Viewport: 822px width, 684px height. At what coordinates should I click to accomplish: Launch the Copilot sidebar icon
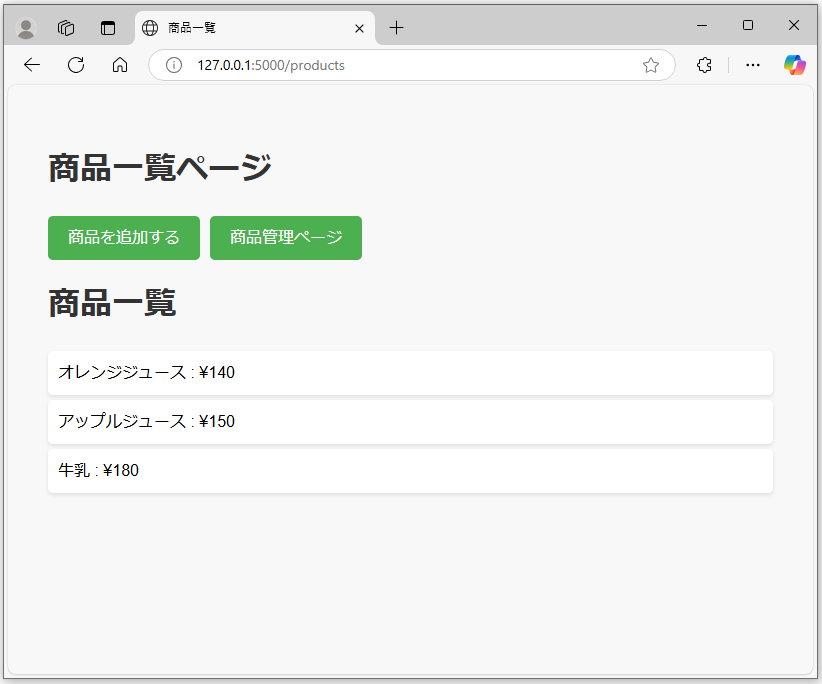point(795,65)
